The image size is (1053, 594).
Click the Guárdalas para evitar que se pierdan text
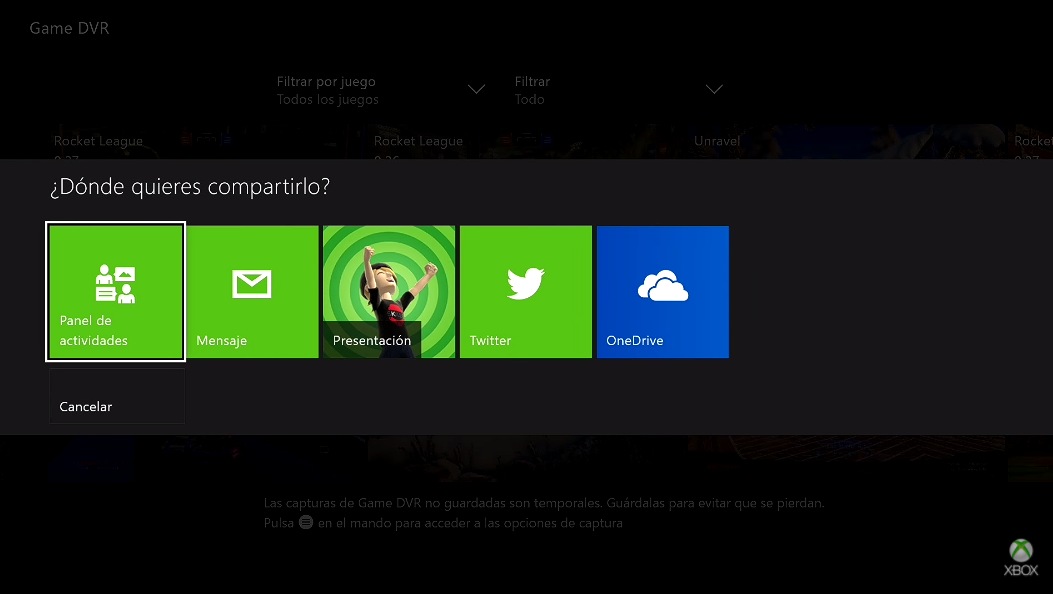coord(715,503)
